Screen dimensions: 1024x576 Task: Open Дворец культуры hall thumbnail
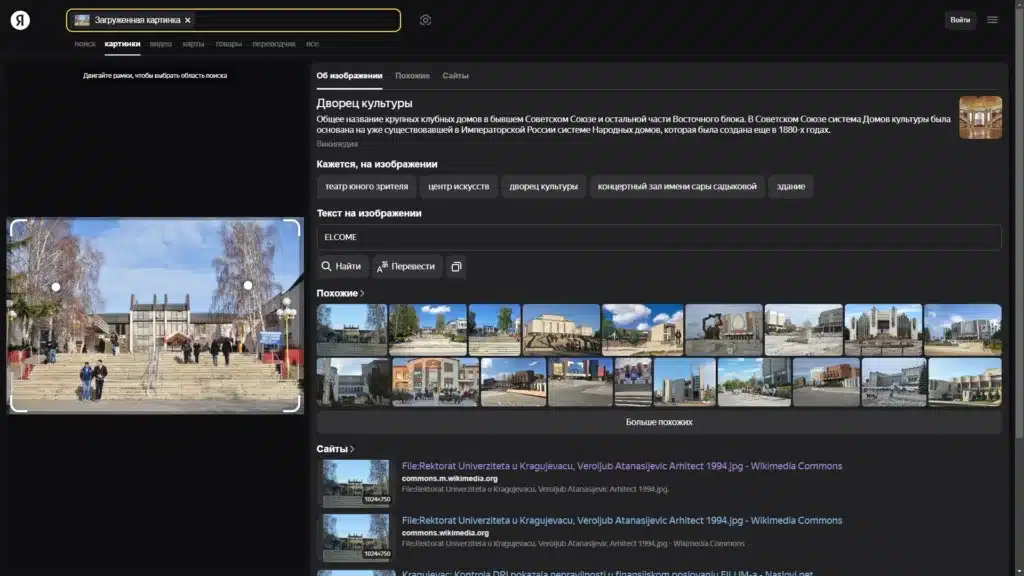pos(980,118)
